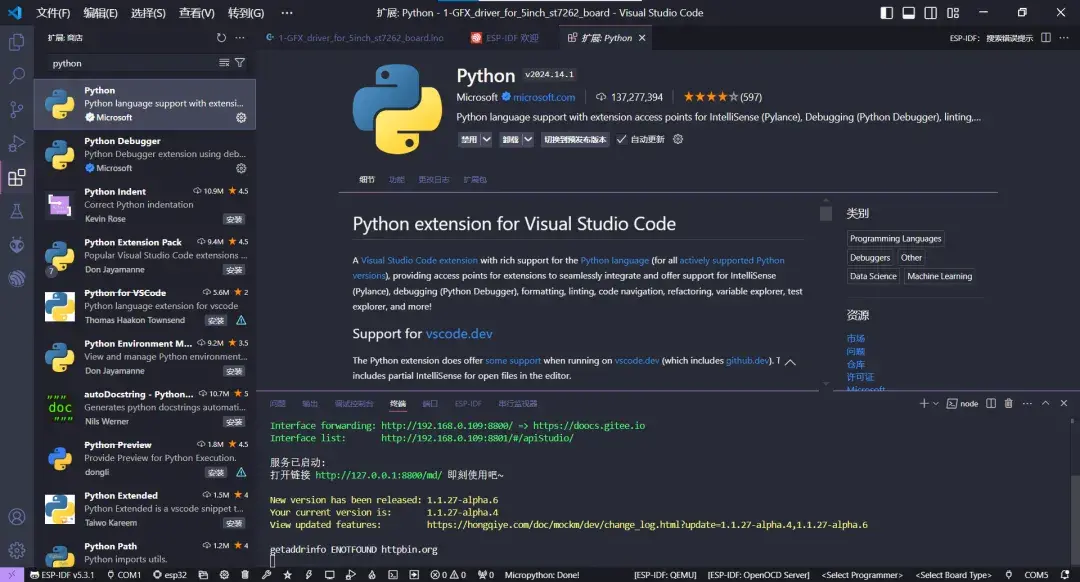Select flash method star icon
Screen dimensions: 1080x582
[x=287, y=574]
